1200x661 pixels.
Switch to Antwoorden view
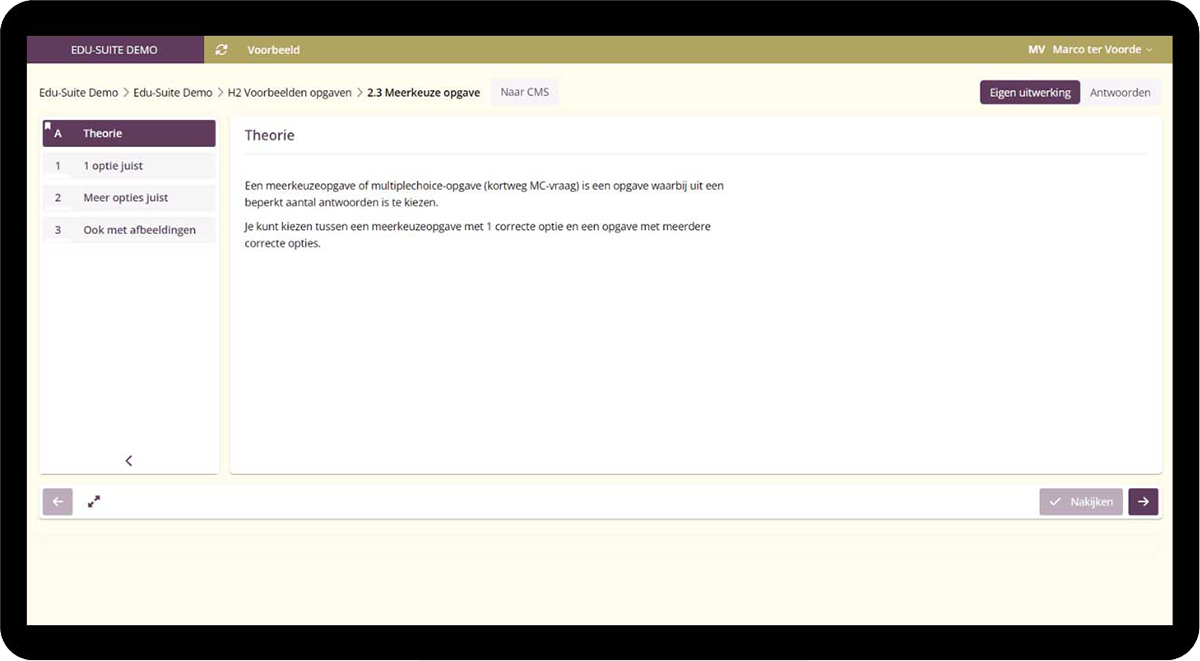coord(1120,92)
